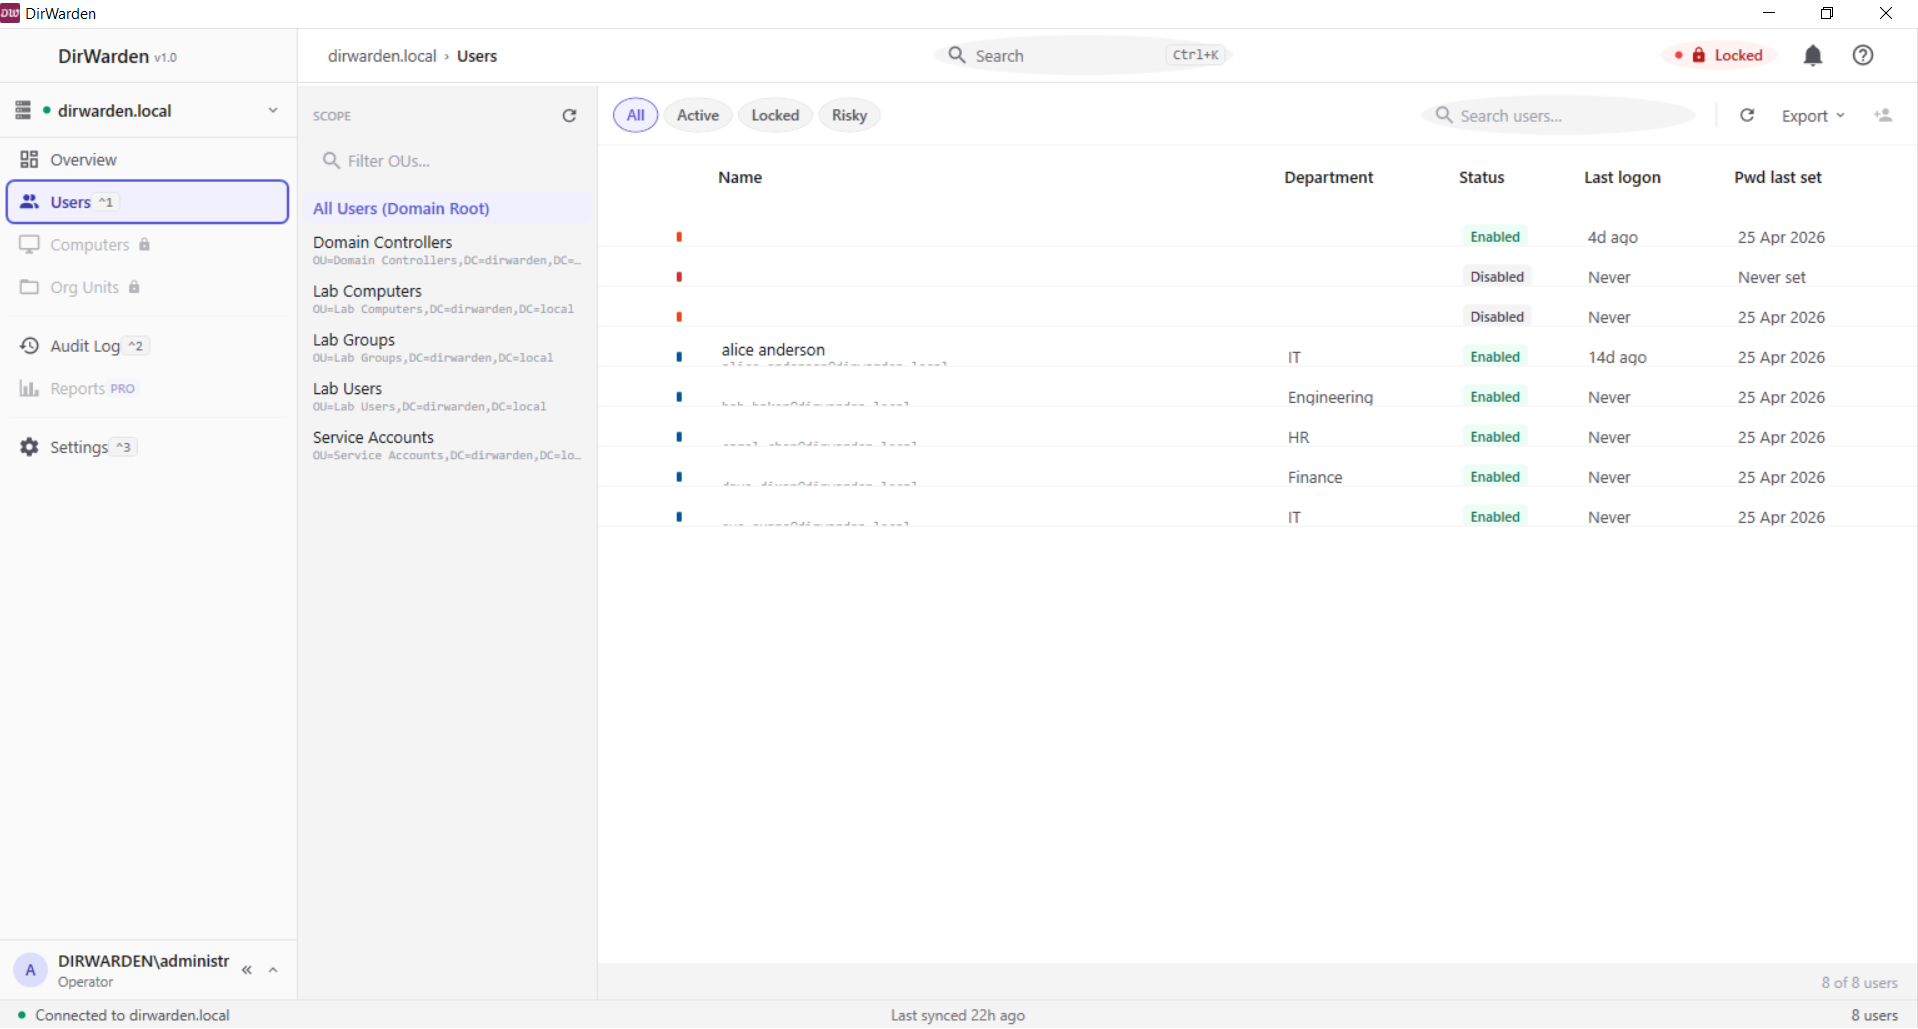Click the add user icon

[x=1883, y=116]
